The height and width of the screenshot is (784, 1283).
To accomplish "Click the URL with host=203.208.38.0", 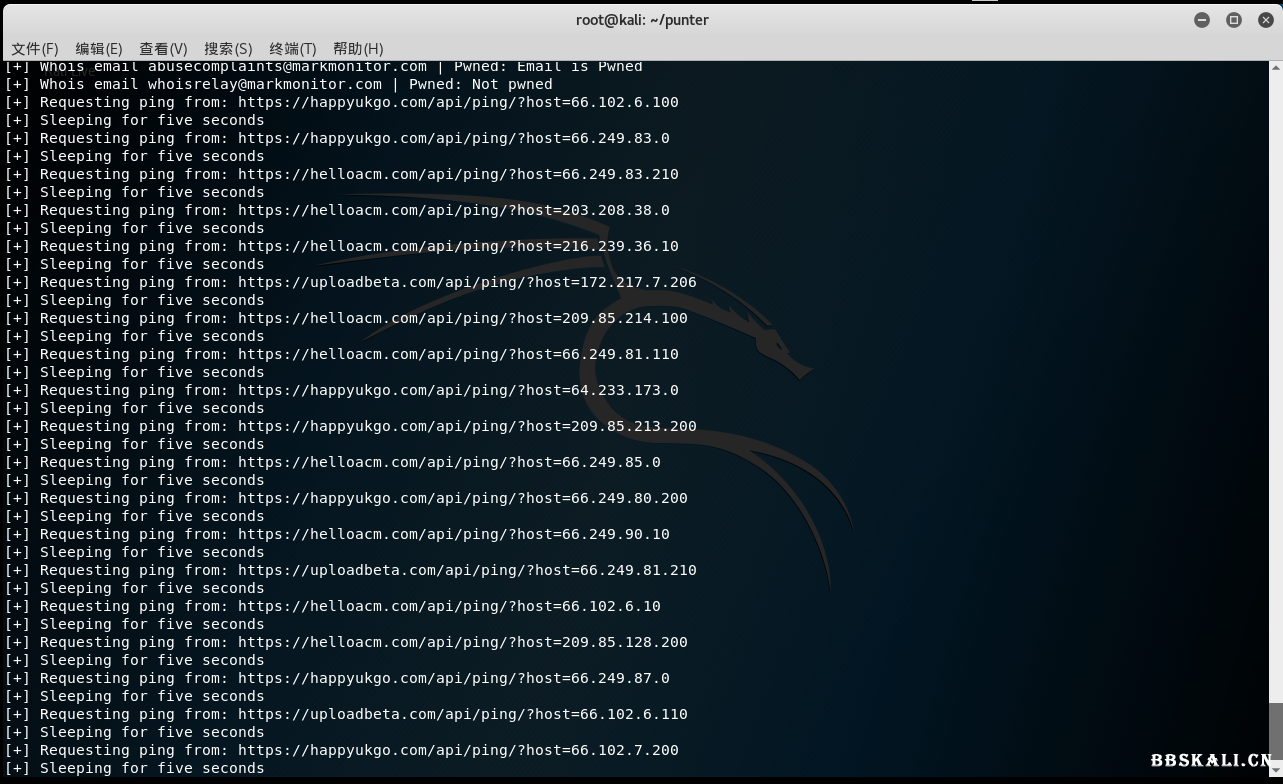I will [453, 210].
